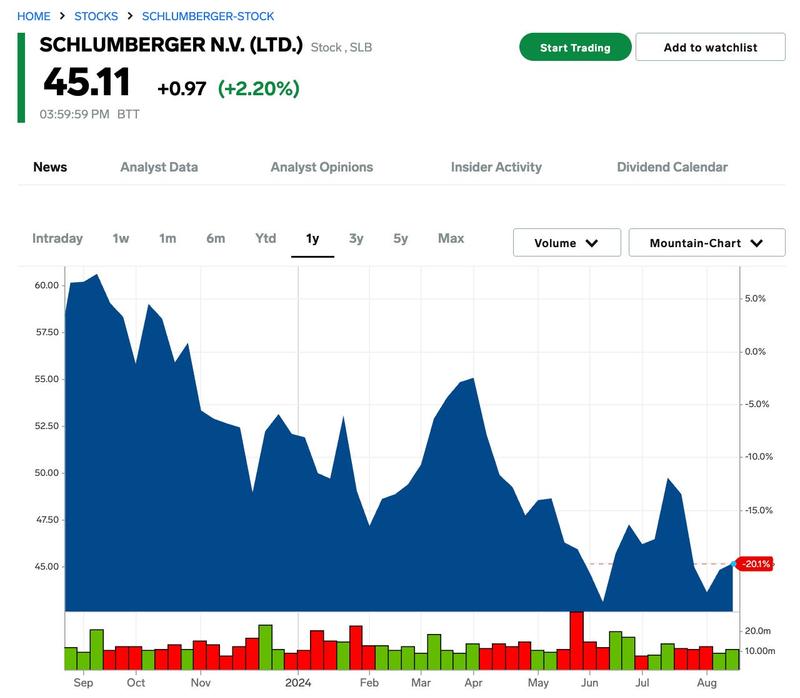Viewport: 800px width, 698px height.
Task: Select the Intraday chart range
Action: [x=57, y=238]
